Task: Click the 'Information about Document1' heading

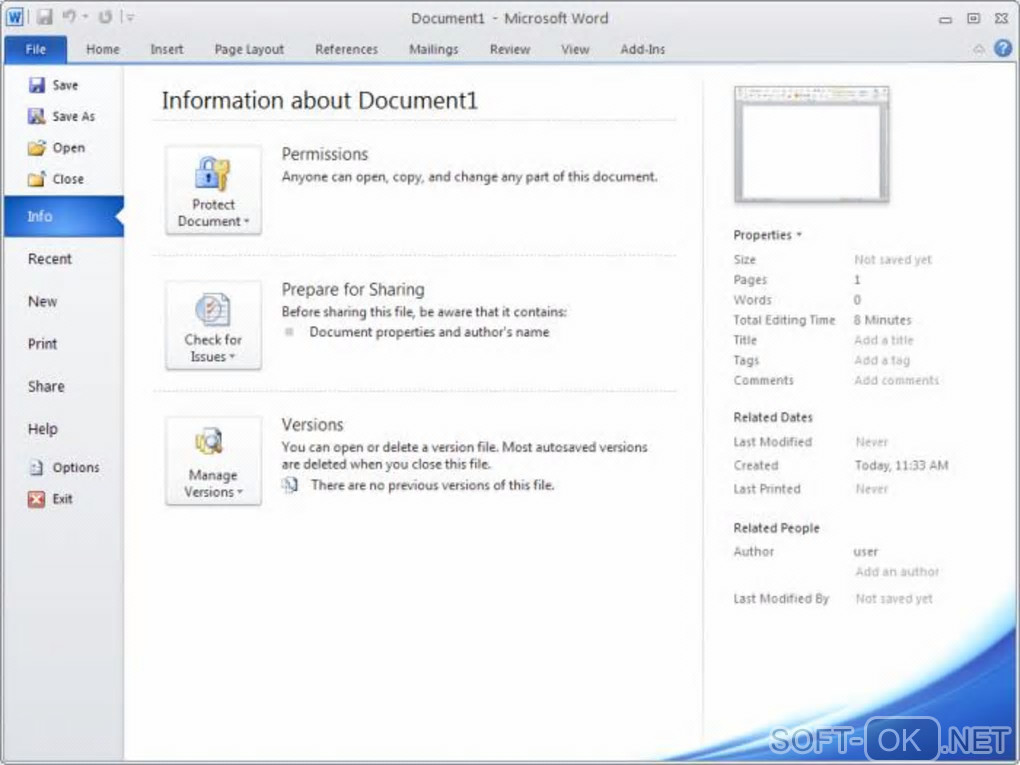Action: [319, 100]
